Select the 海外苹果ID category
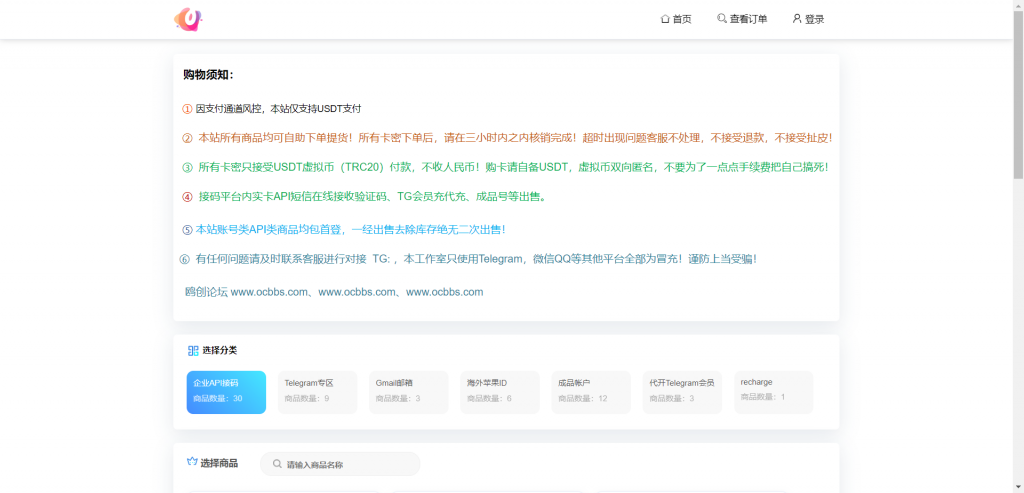The image size is (1024, 493). click(500, 392)
